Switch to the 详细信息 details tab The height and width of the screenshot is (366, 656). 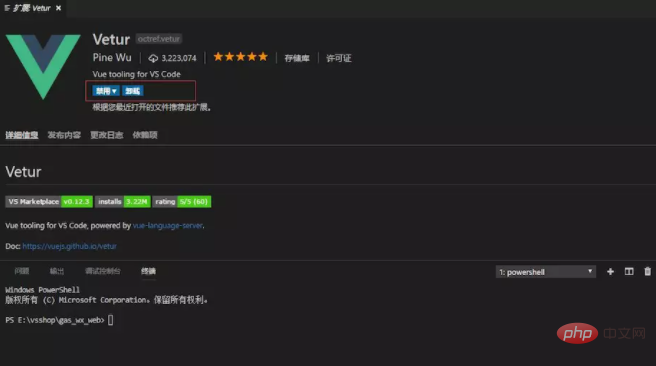pyautogui.click(x=22, y=135)
